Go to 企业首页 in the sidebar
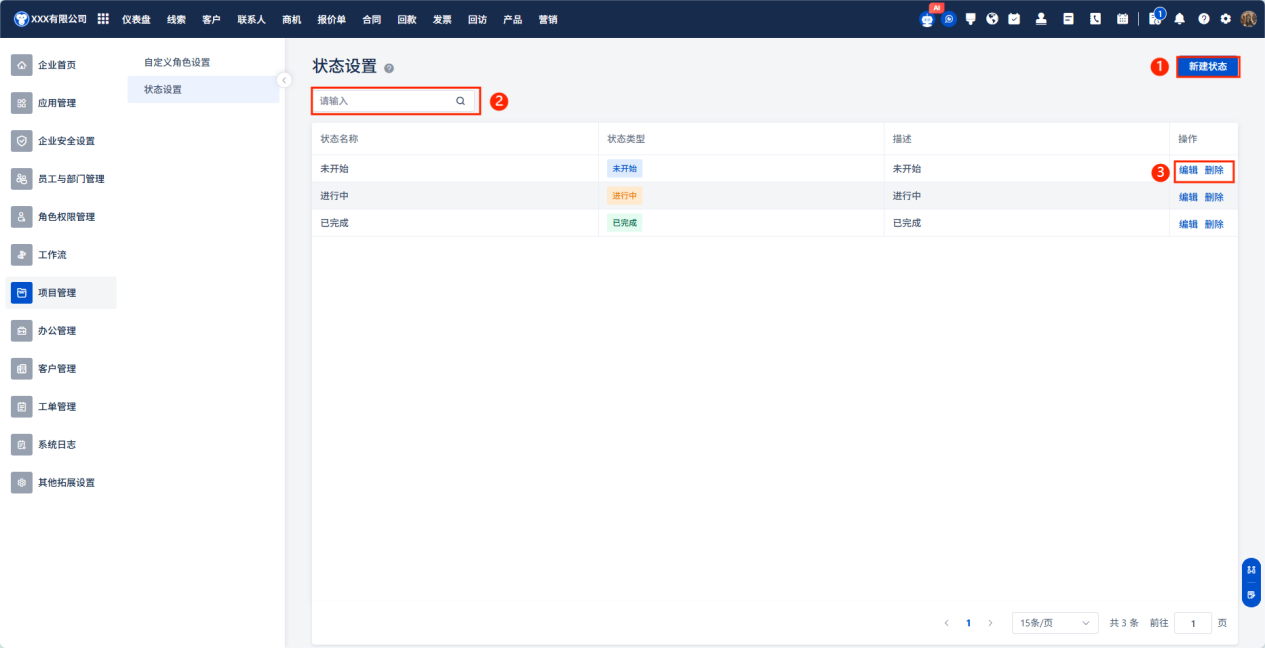Screen dimensions: 1265x648 tap(60, 65)
